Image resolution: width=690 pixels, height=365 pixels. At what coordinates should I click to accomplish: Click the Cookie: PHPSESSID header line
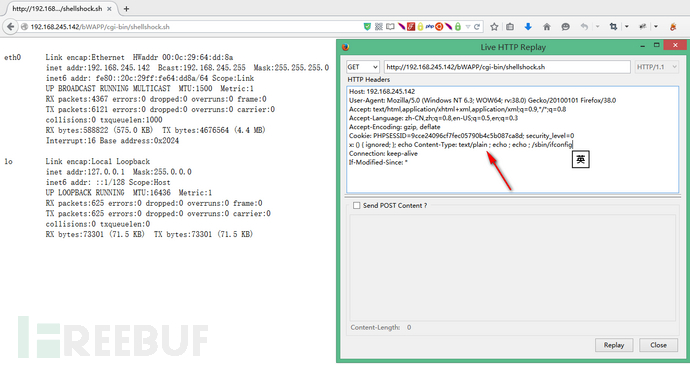point(462,136)
